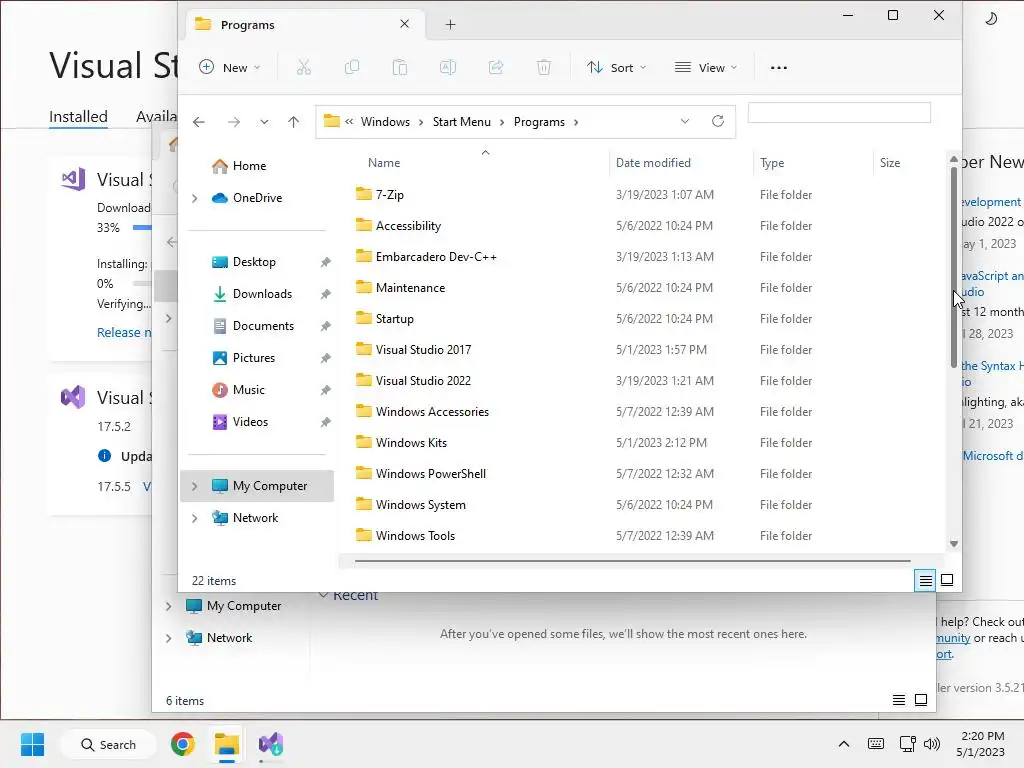
Task: Open the See more three-dots menu
Action: pos(778,67)
